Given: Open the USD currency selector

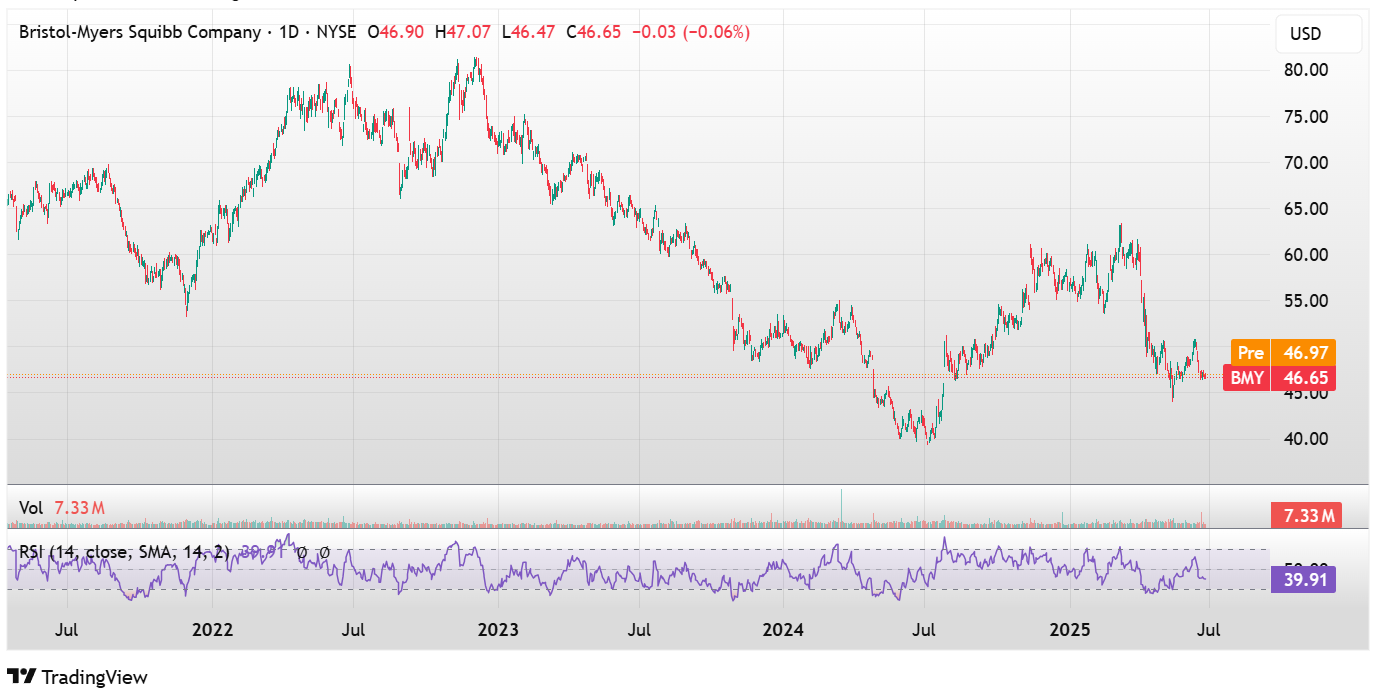Looking at the screenshot, I should click(1318, 34).
